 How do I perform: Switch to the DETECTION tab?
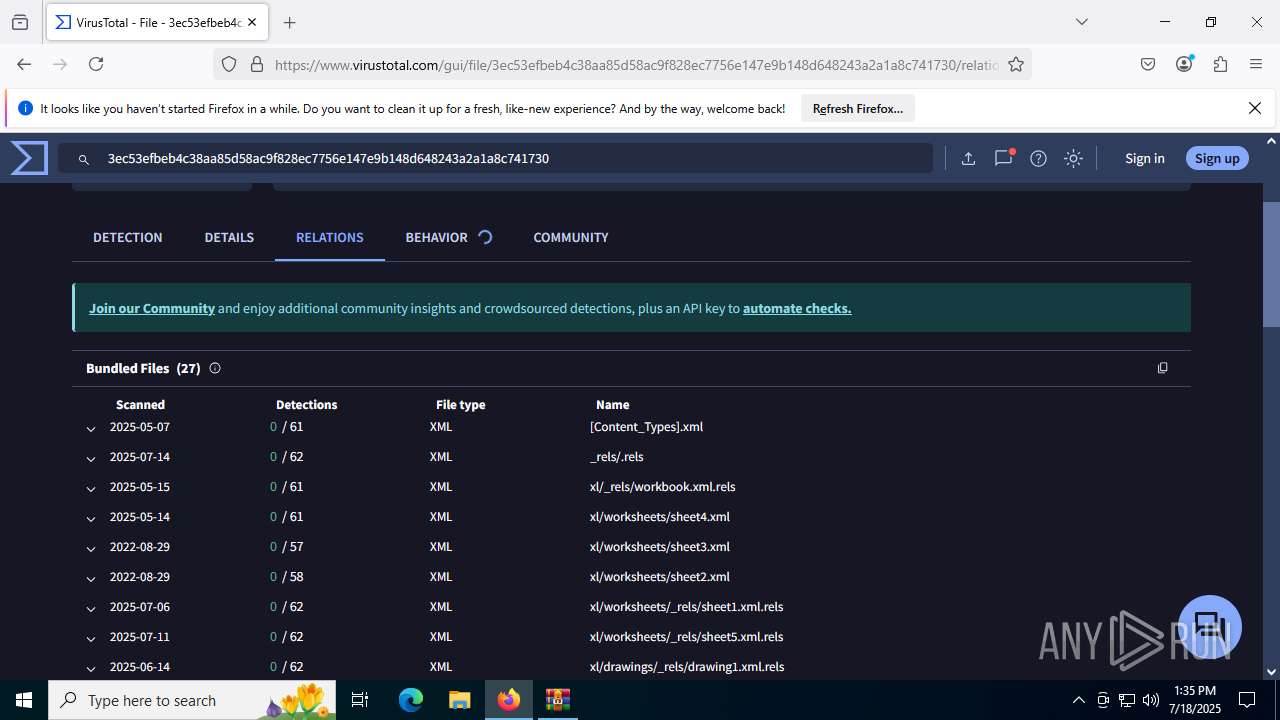coord(128,237)
